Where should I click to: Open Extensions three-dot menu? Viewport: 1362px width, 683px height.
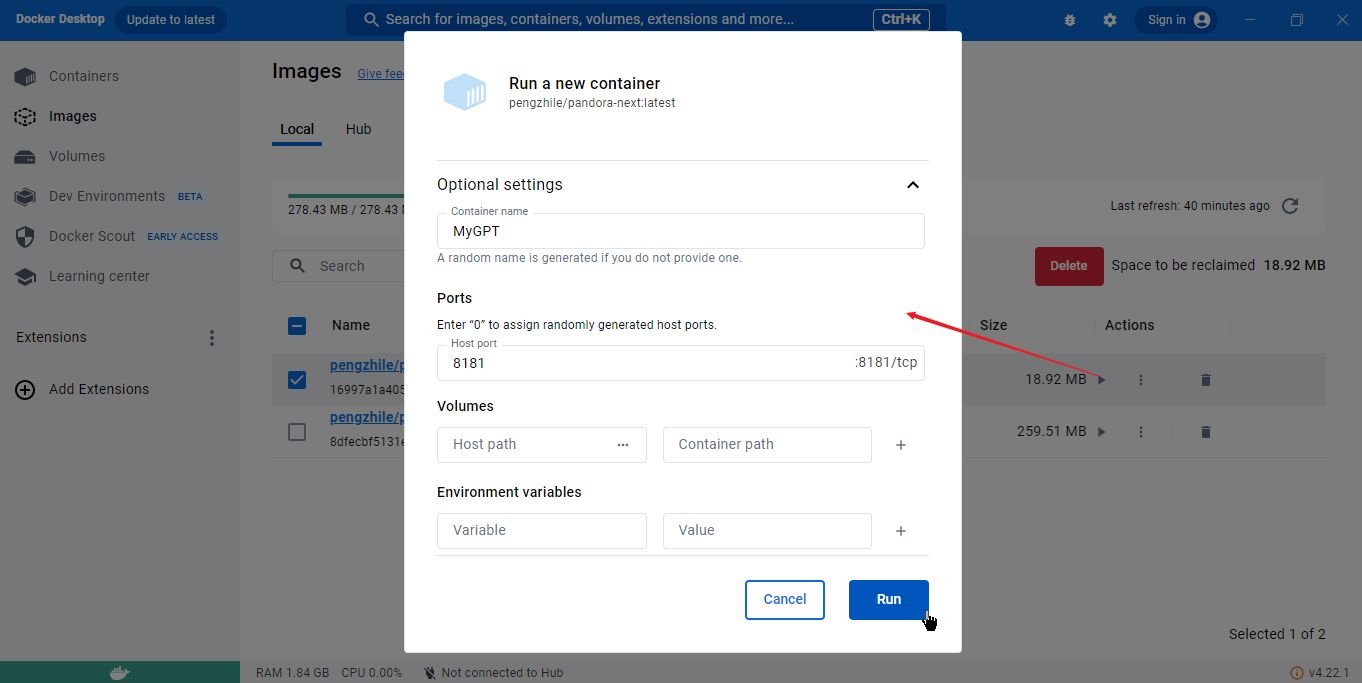(x=211, y=338)
